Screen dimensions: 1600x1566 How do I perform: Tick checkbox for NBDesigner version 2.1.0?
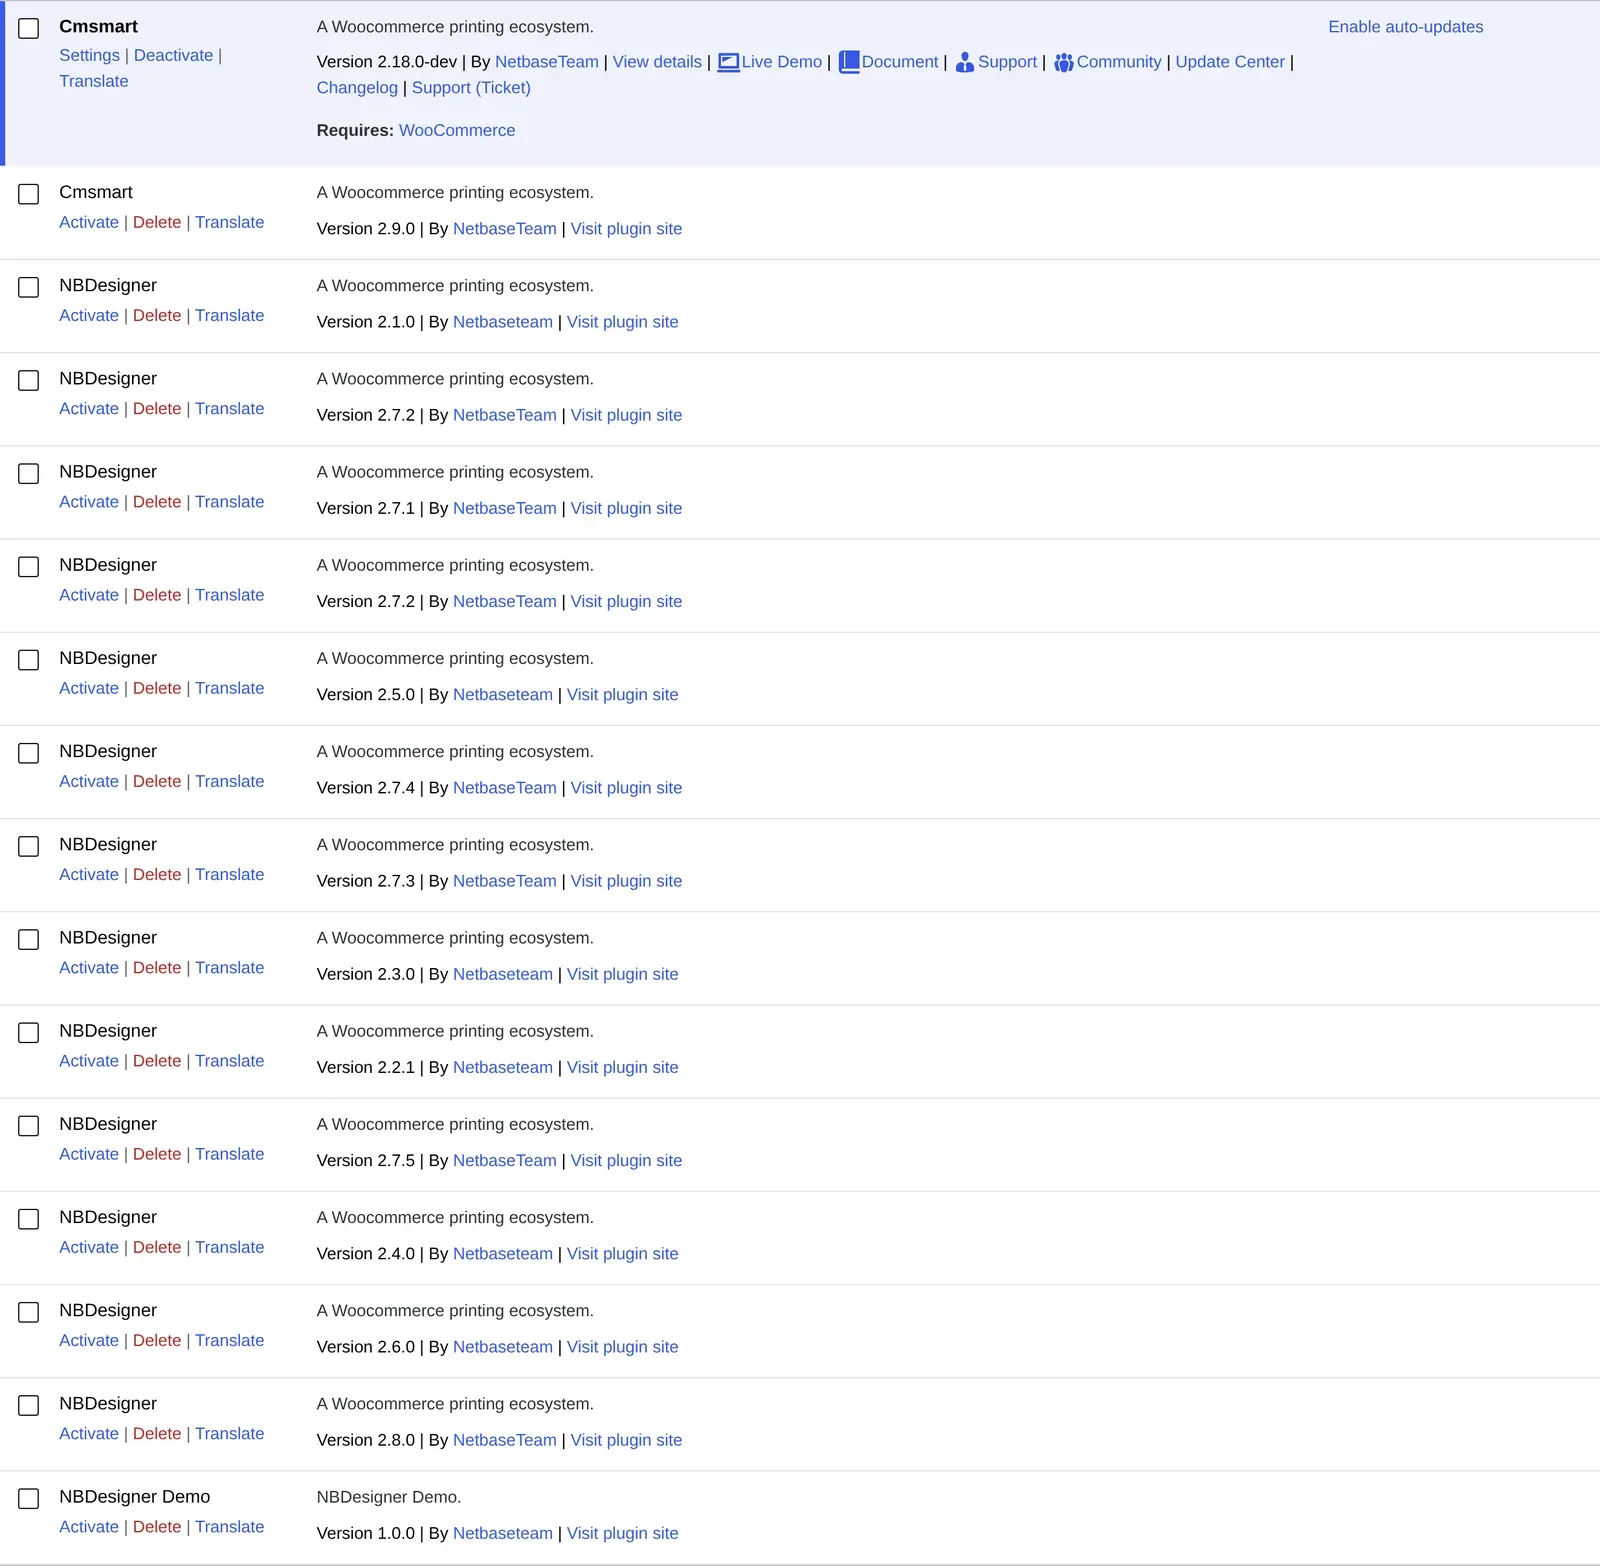(29, 287)
